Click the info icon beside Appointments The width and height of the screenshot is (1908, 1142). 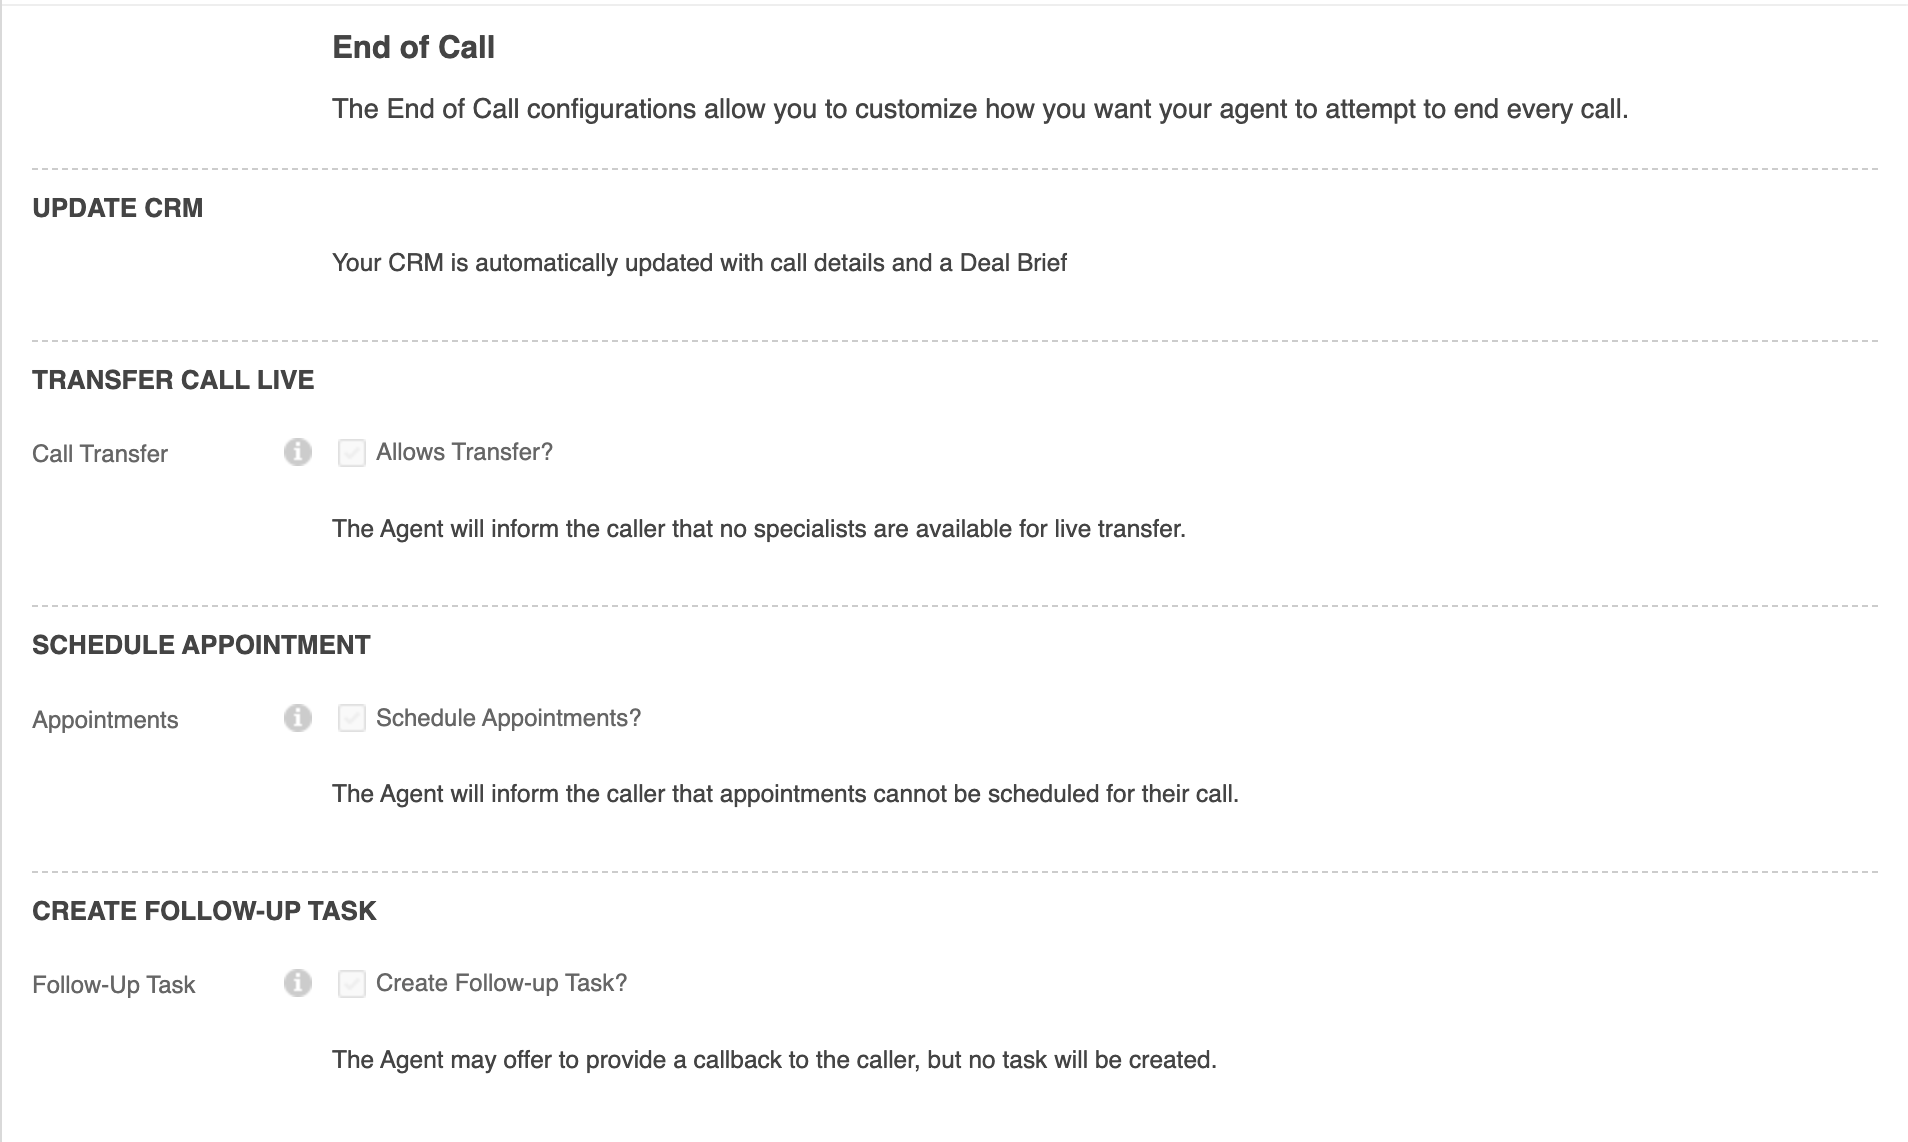[x=297, y=718]
